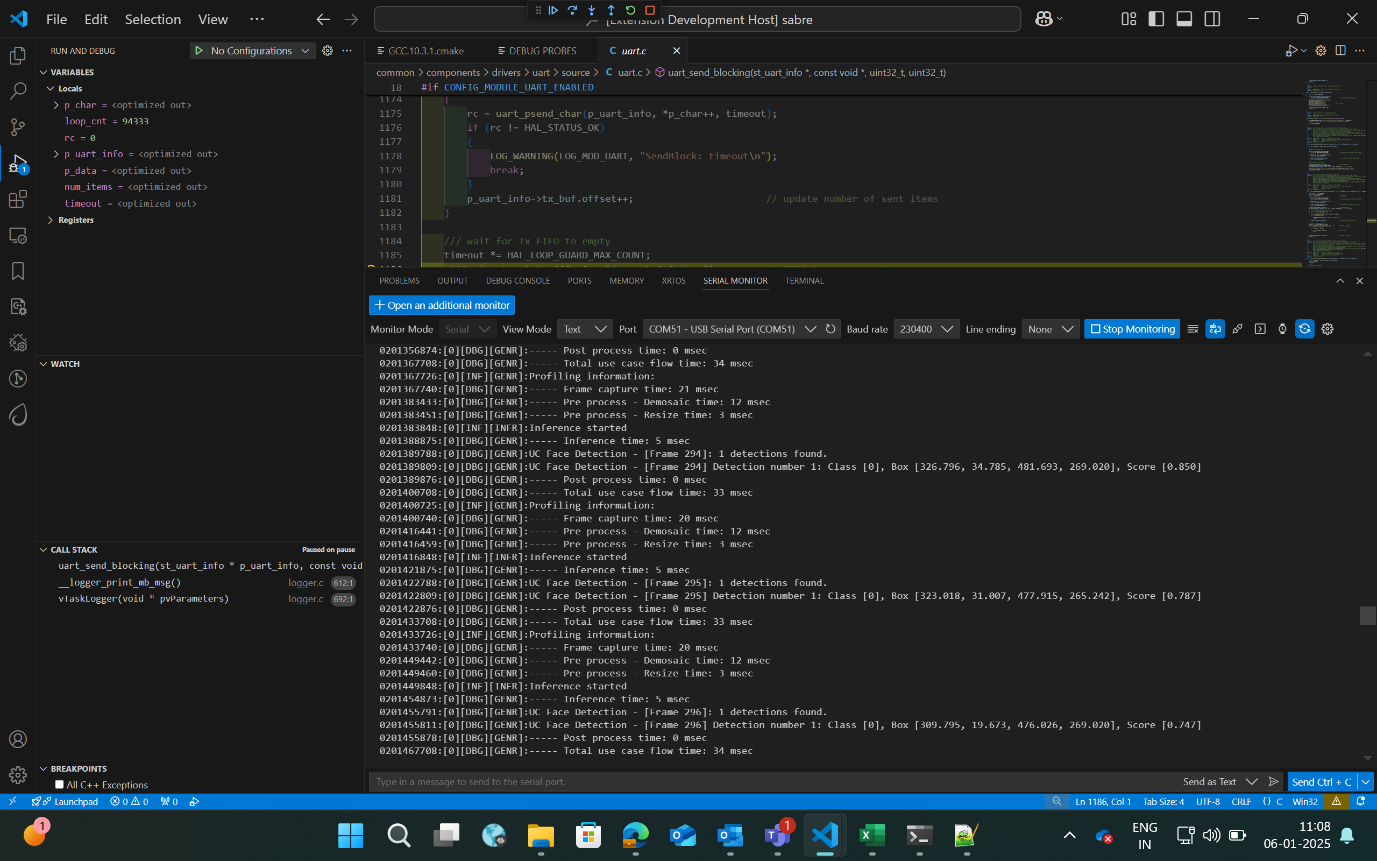The height and width of the screenshot is (861, 1377).
Task: Open Source Control from the Activity Bar
Action: coord(17,127)
